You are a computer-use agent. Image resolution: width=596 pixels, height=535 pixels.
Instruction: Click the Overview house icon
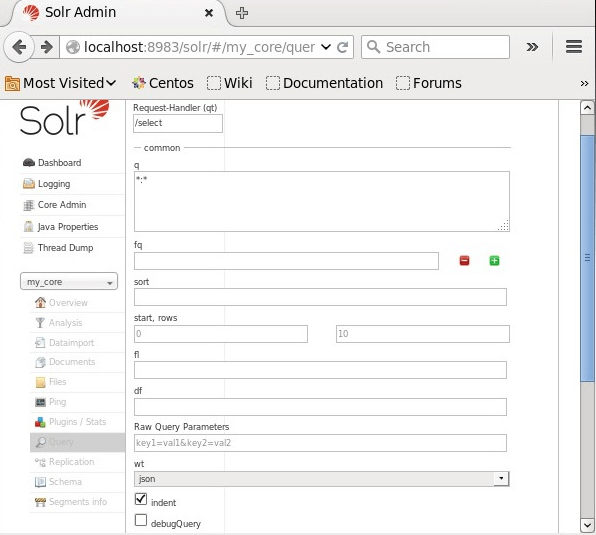(x=40, y=302)
